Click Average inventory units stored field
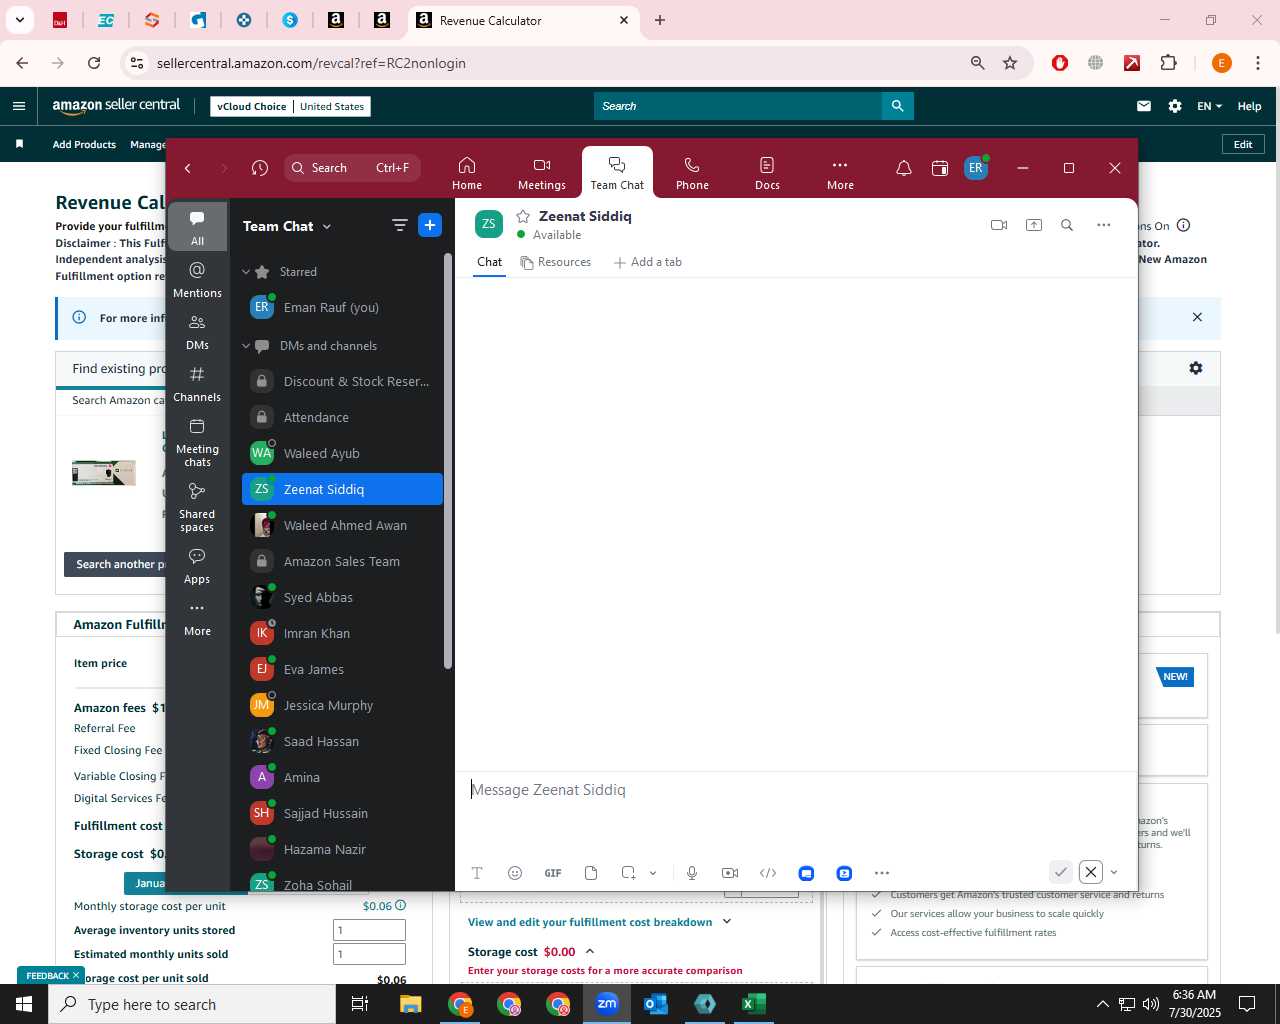 coord(369,930)
